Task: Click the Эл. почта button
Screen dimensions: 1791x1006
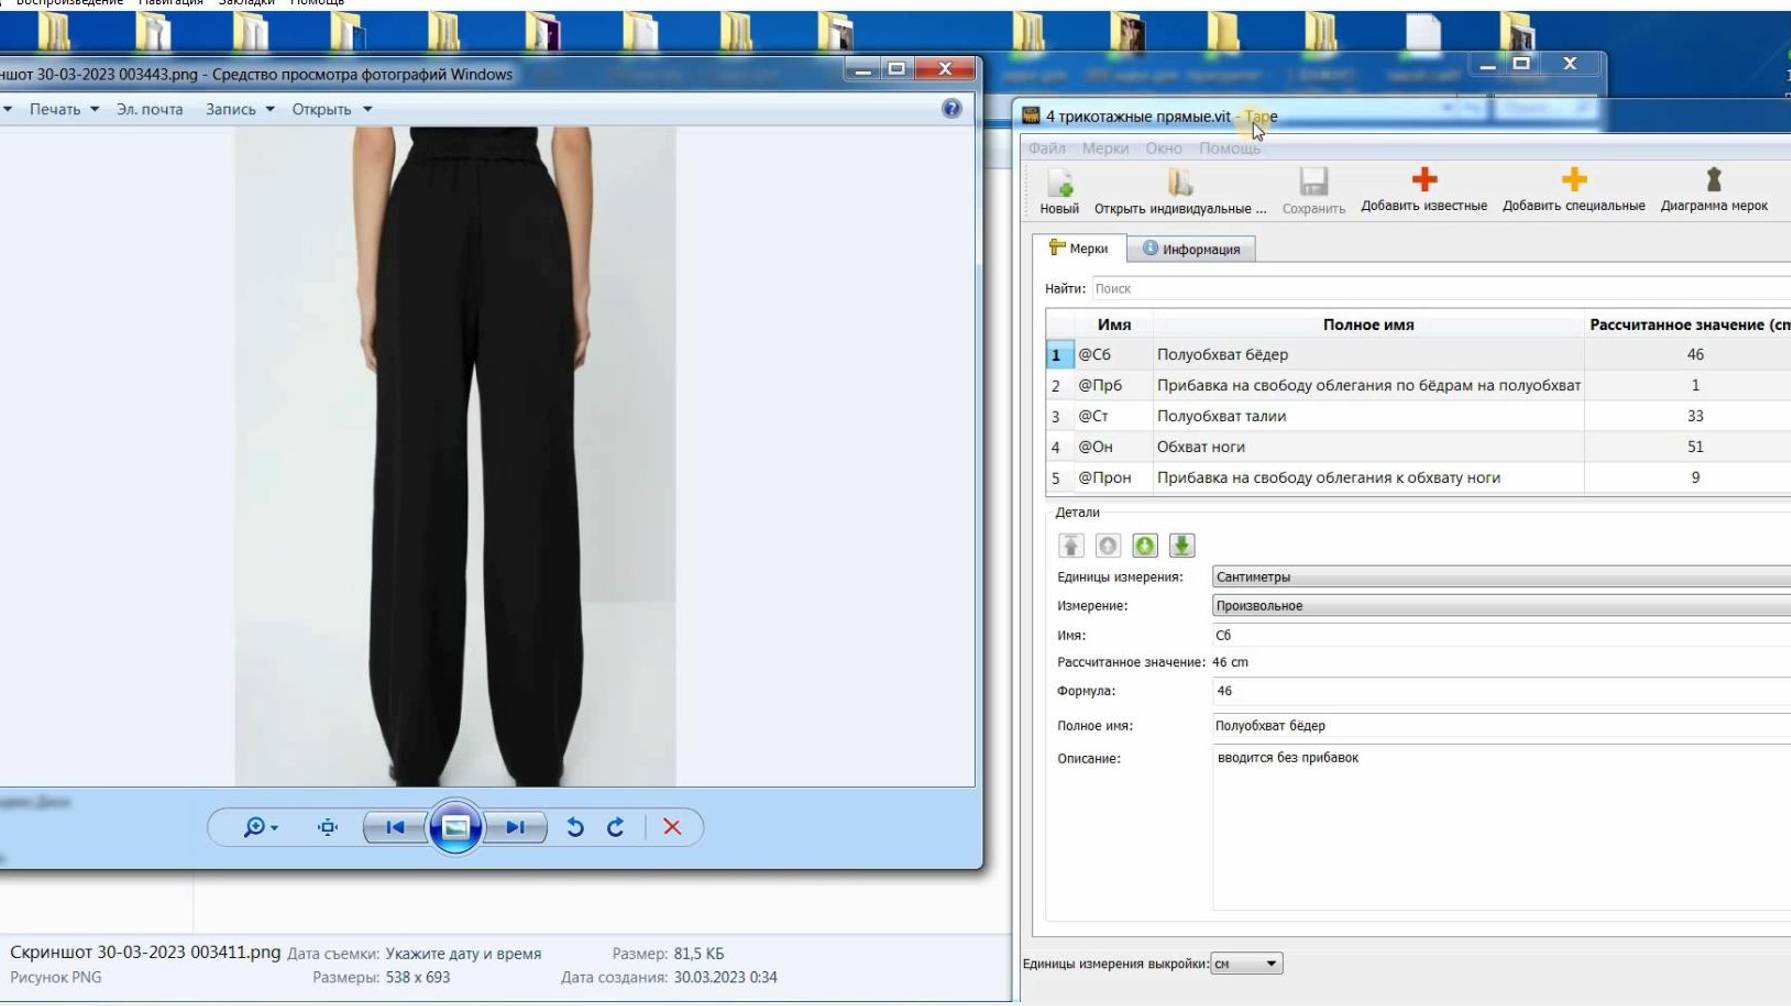Action: (149, 109)
